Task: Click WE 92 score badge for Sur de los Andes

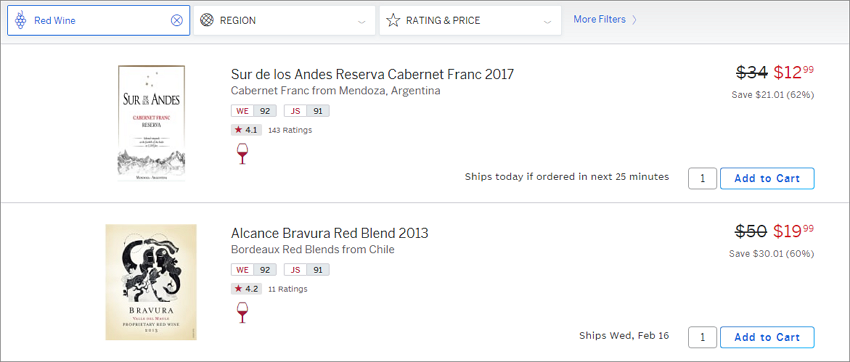Action: point(254,111)
